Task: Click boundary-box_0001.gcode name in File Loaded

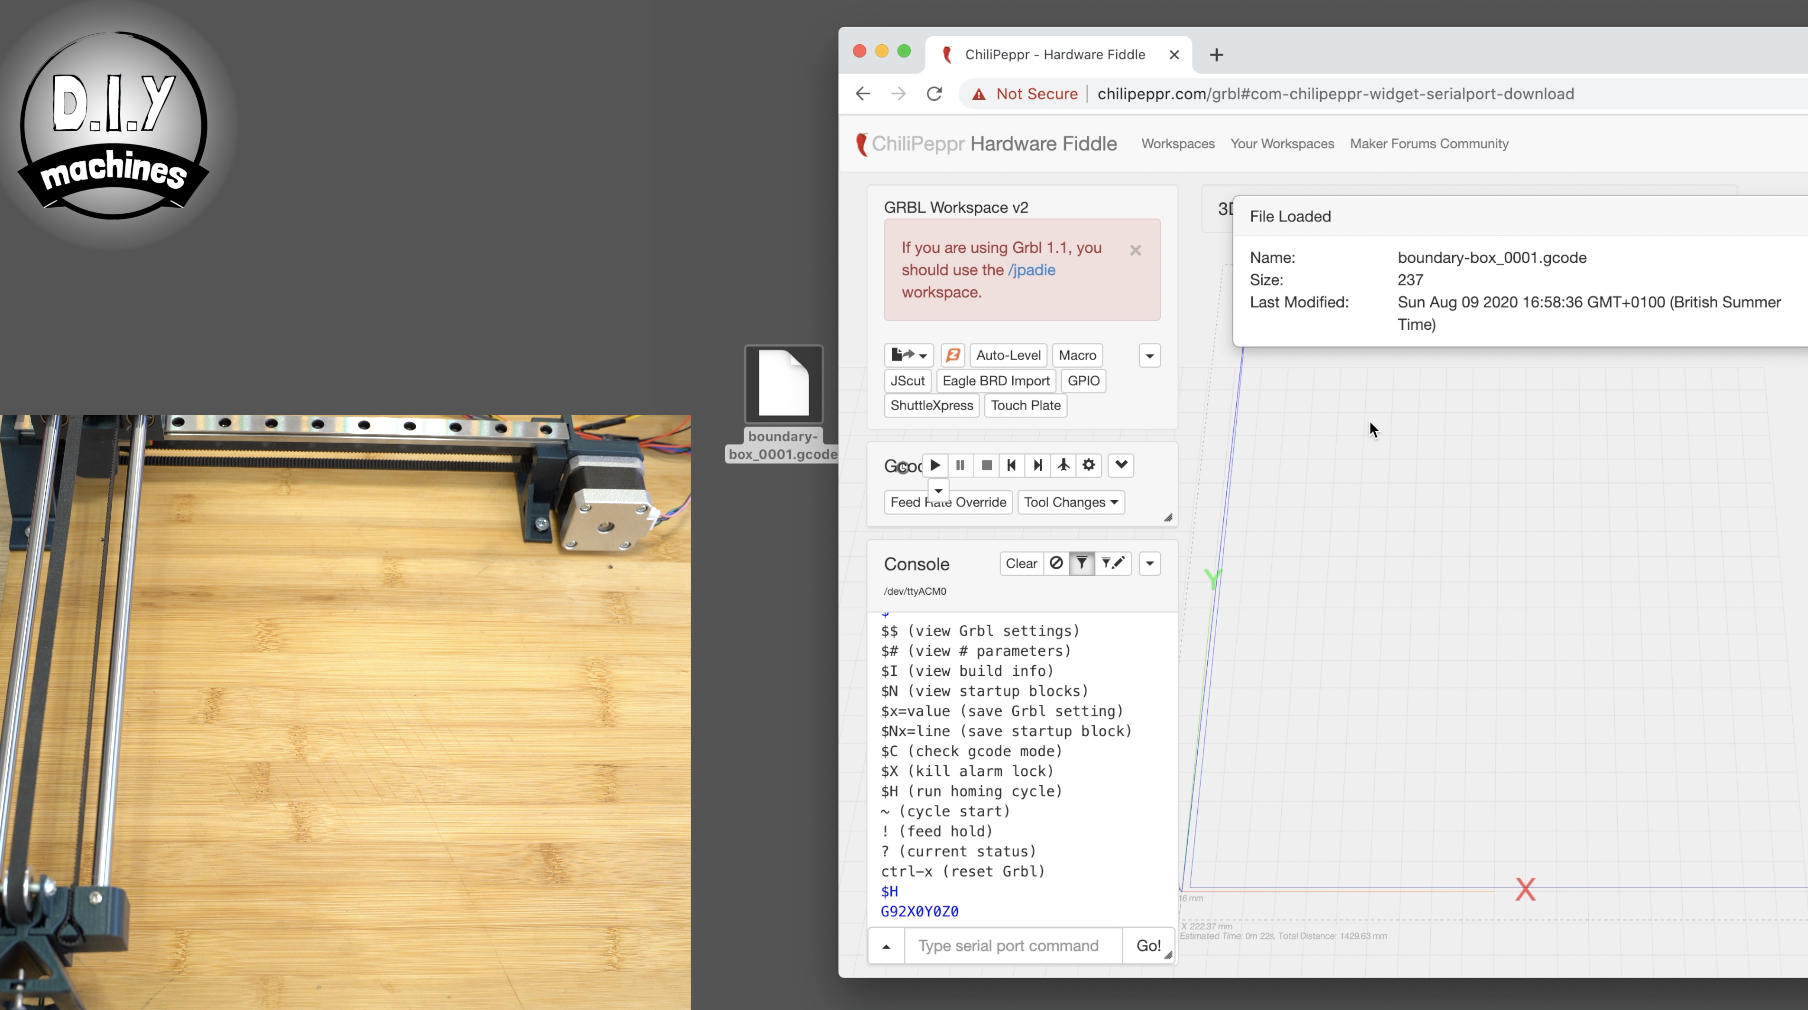Action: (1492, 258)
